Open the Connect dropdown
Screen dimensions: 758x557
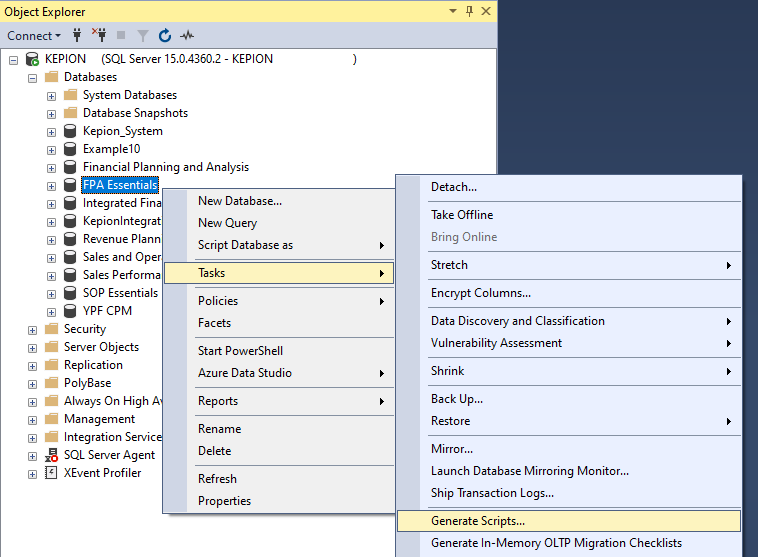click(x=34, y=36)
